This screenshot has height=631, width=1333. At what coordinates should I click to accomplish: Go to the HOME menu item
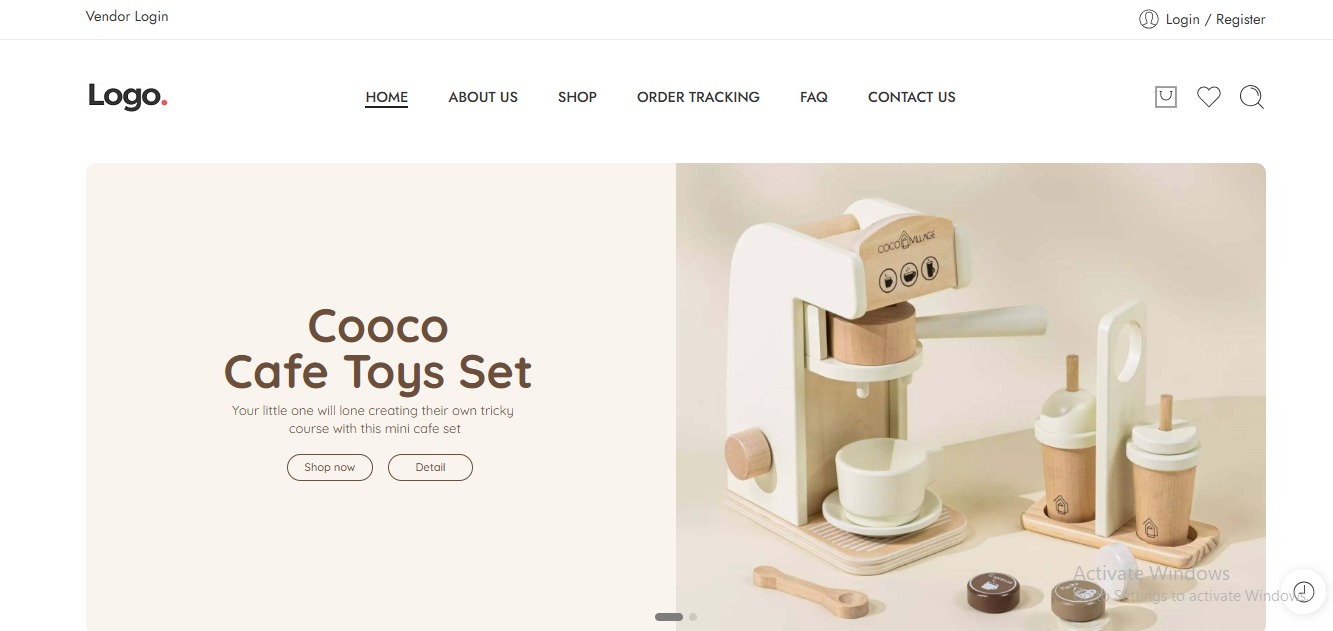386,97
